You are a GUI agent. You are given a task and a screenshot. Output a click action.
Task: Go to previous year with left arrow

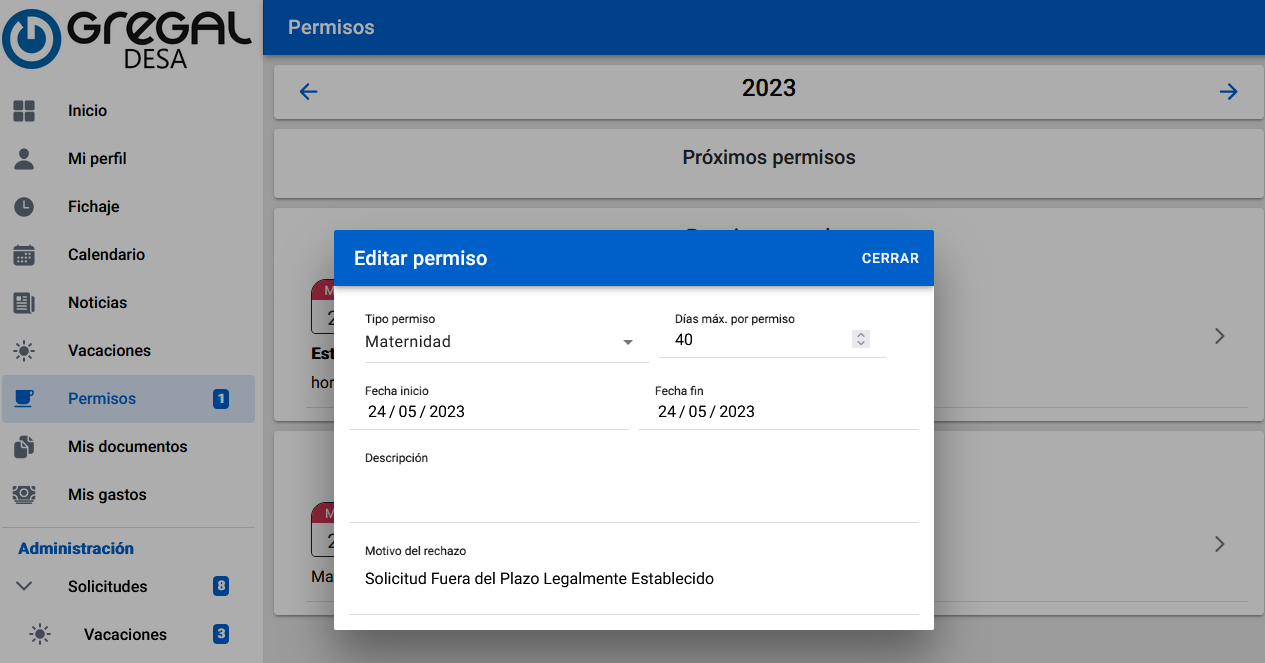click(x=308, y=92)
